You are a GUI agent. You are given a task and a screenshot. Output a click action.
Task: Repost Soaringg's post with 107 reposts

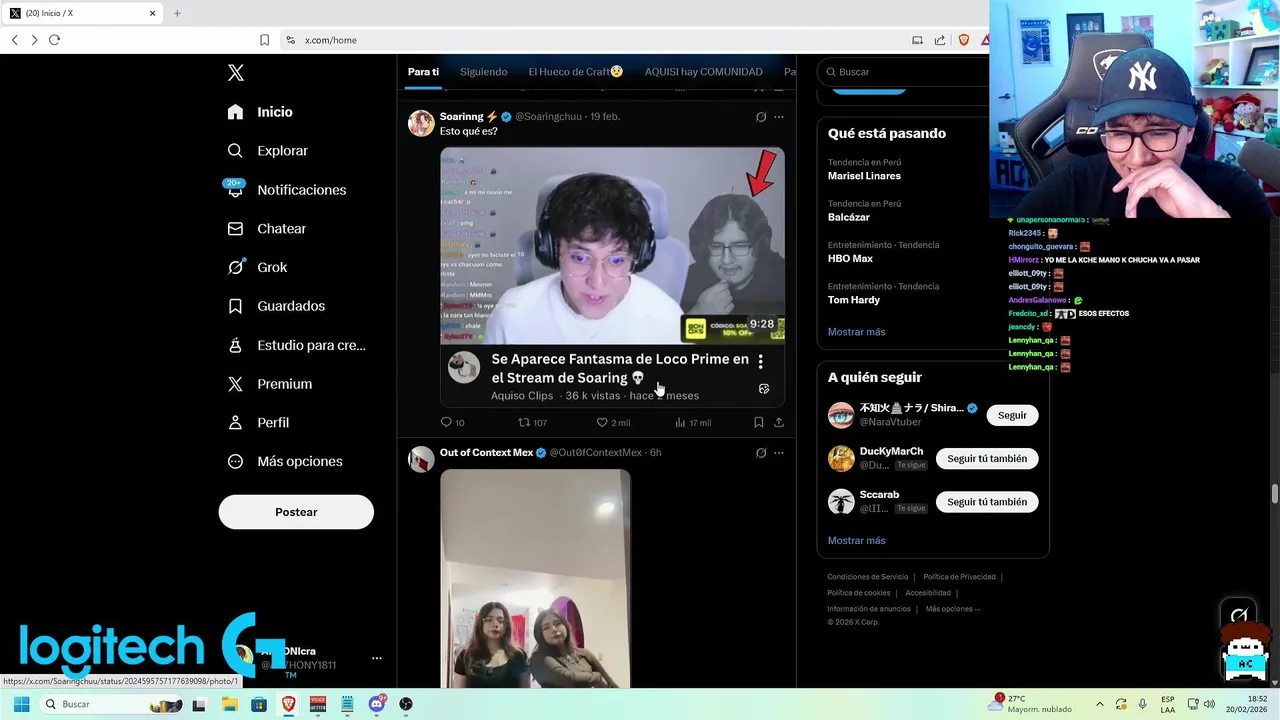(x=532, y=423)
